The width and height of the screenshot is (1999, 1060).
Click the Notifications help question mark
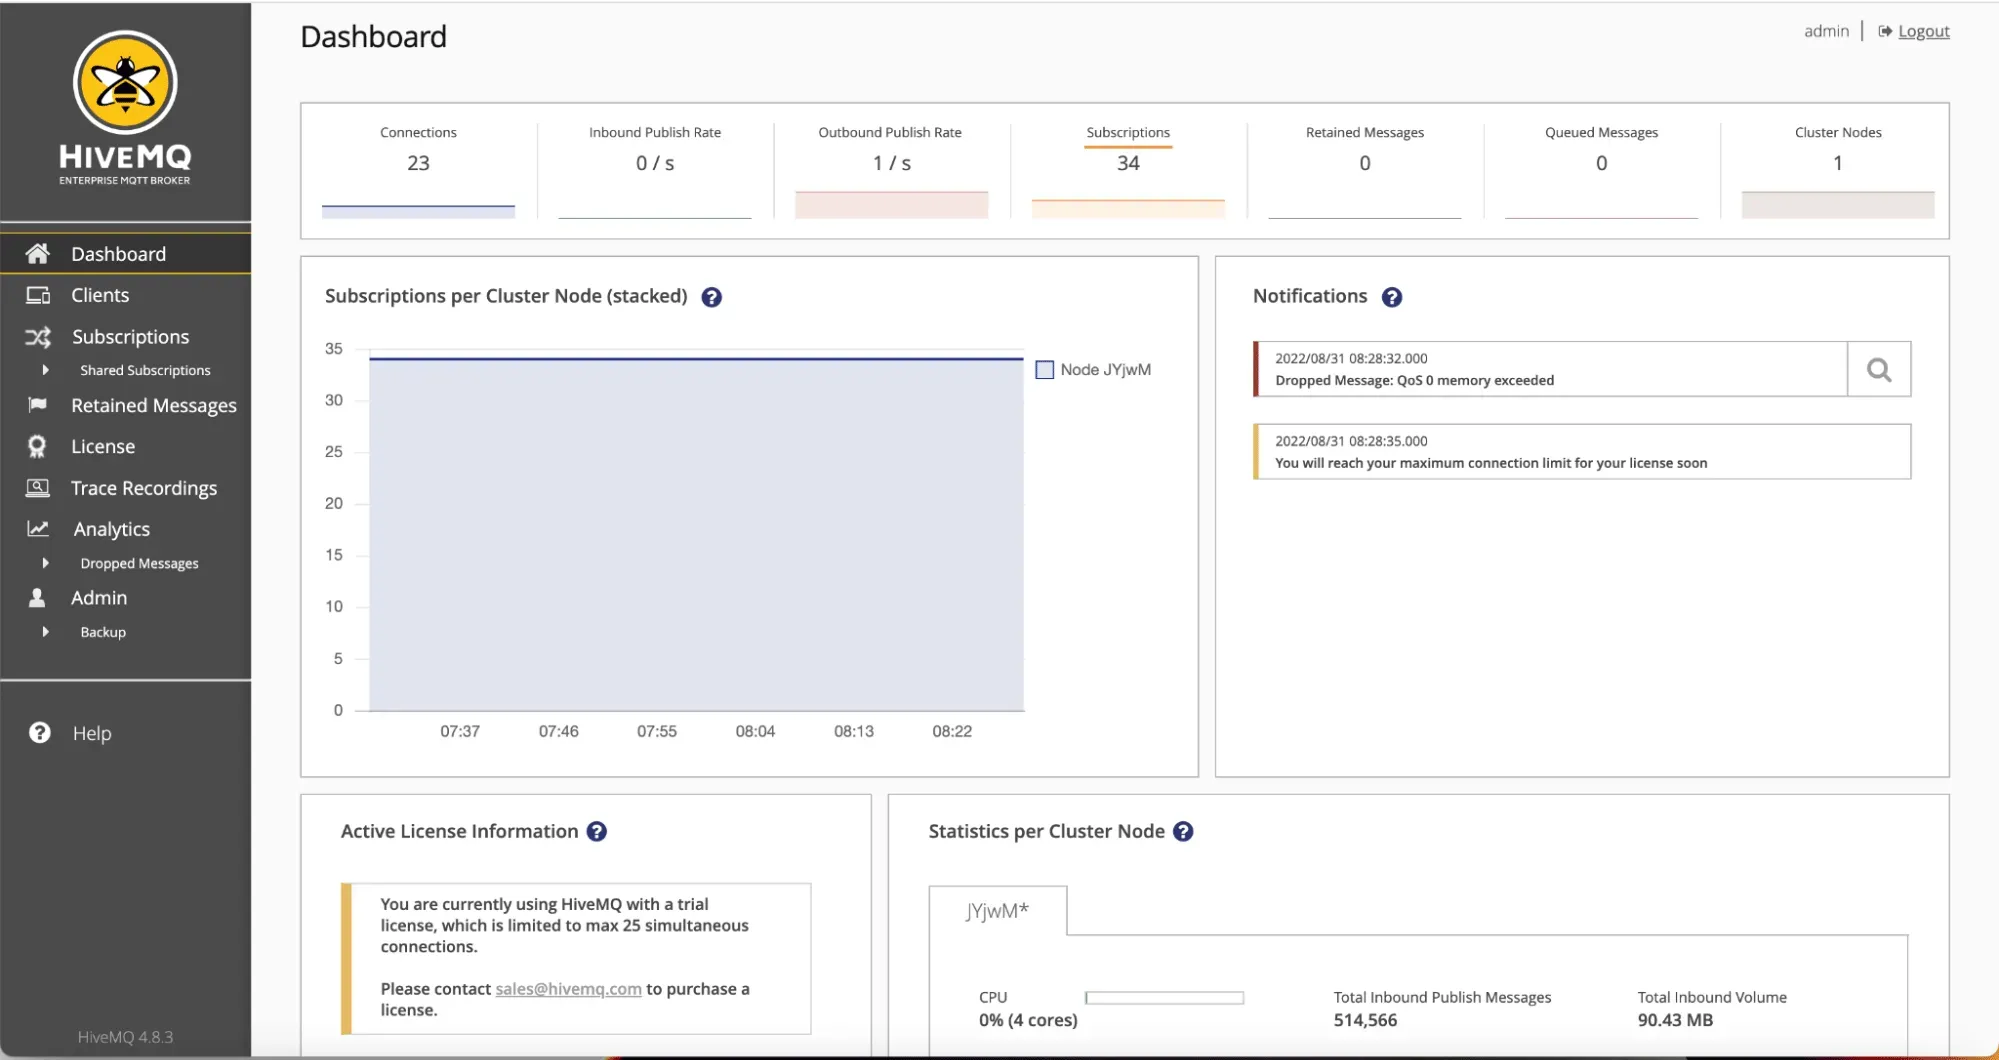1391,297
